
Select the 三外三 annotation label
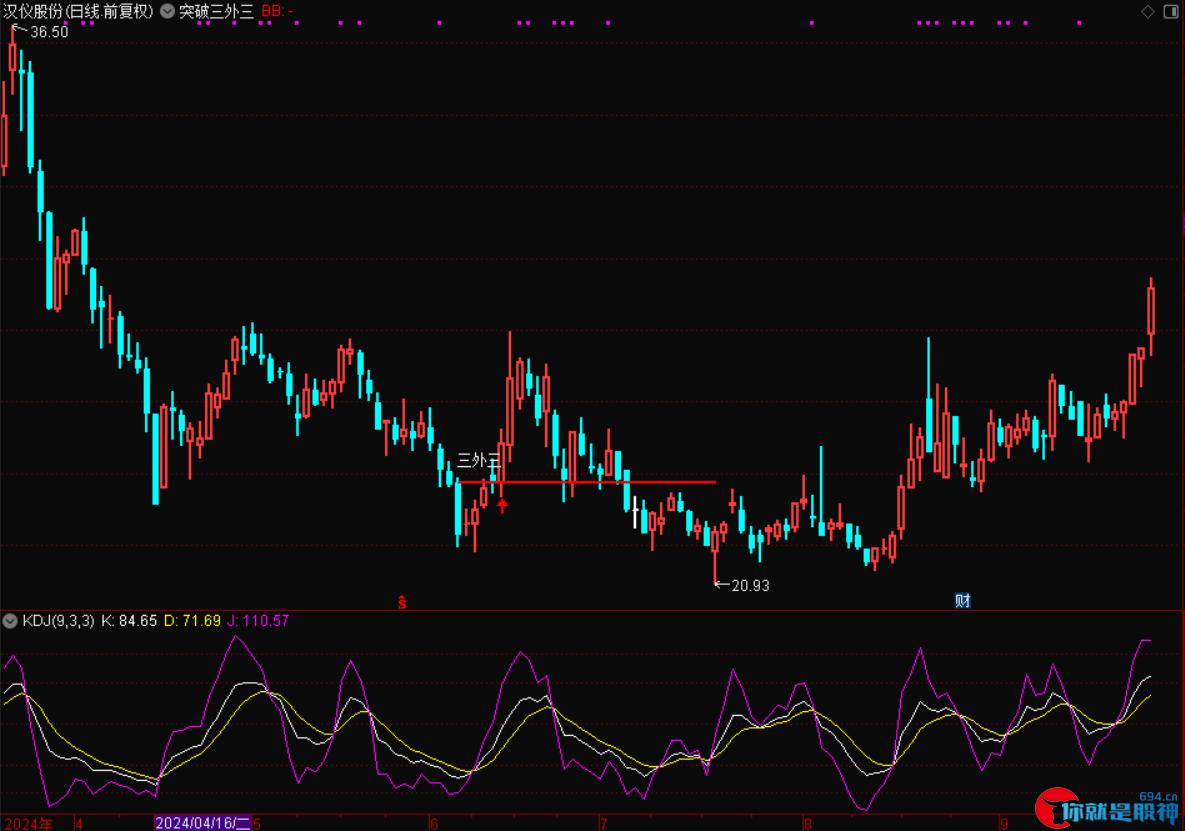[x=479, y=460]
